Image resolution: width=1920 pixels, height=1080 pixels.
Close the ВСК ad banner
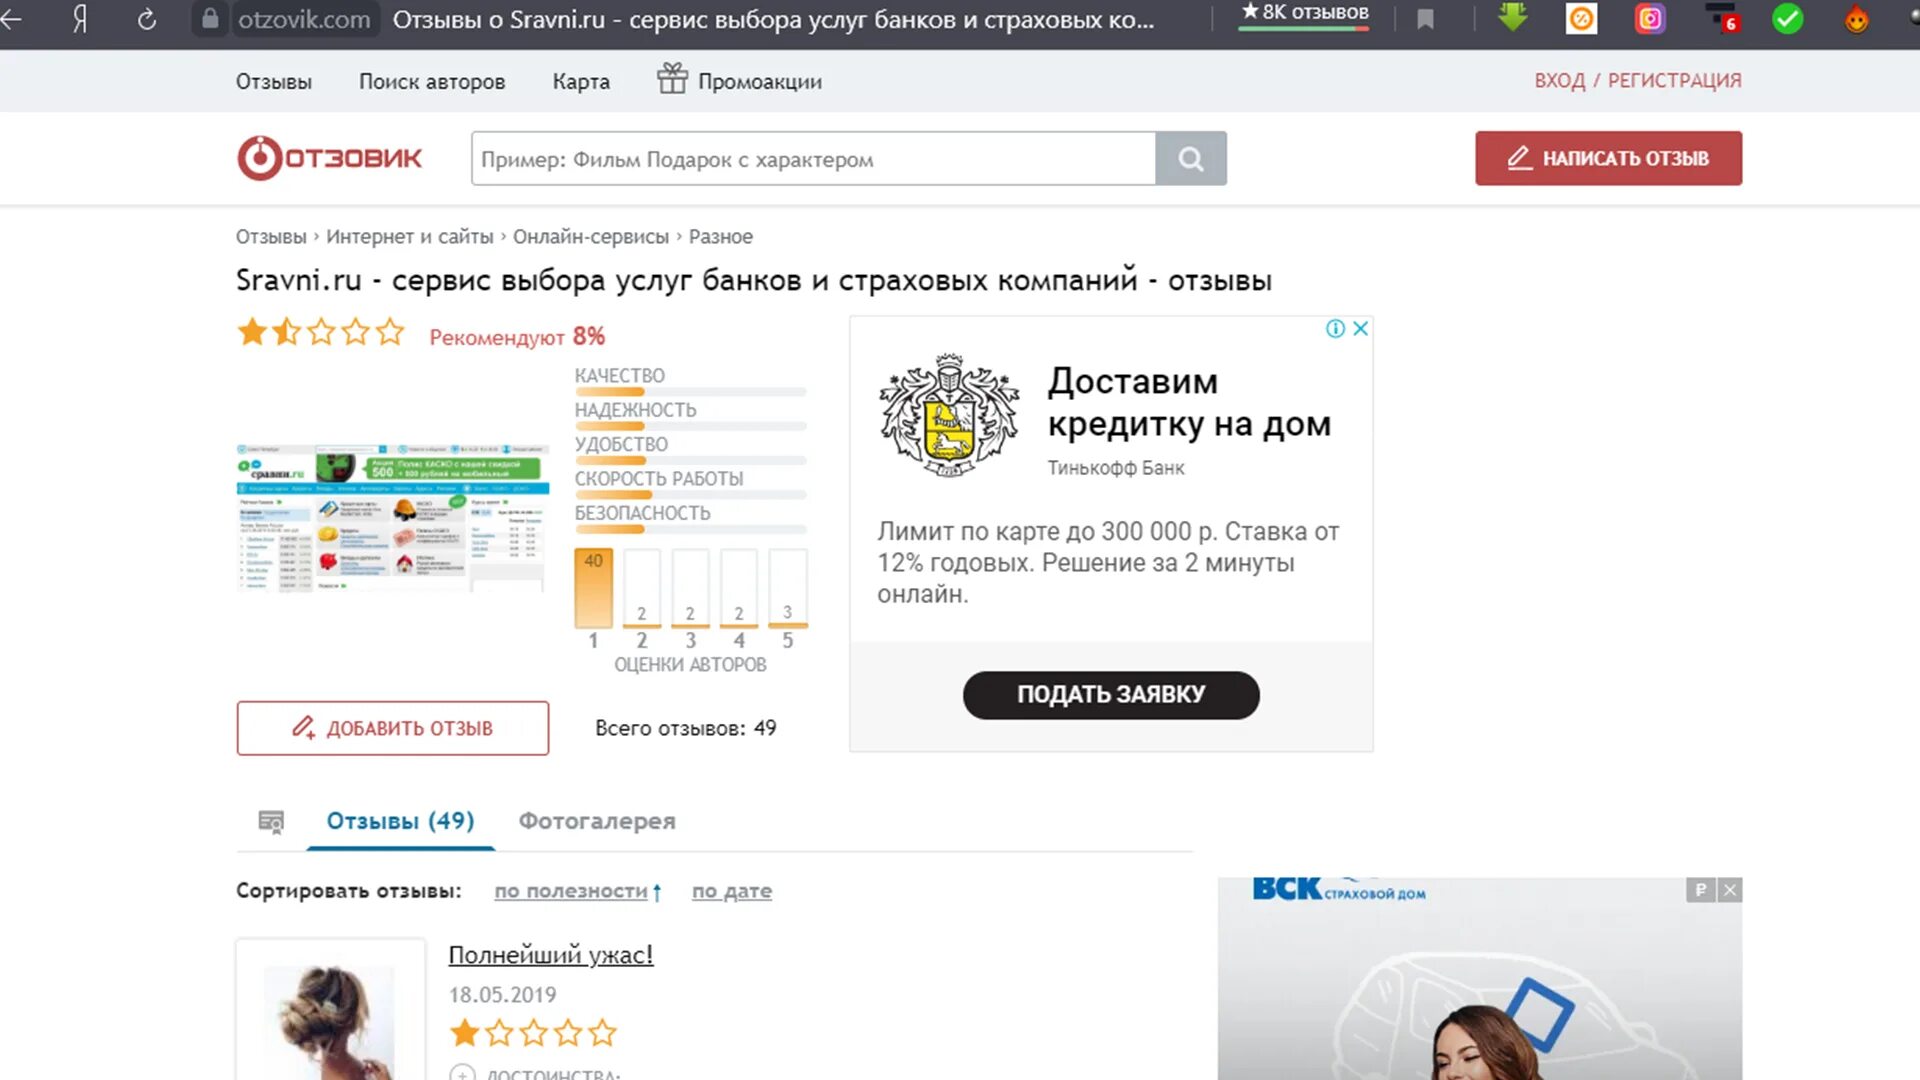[x=1730, y=890]
